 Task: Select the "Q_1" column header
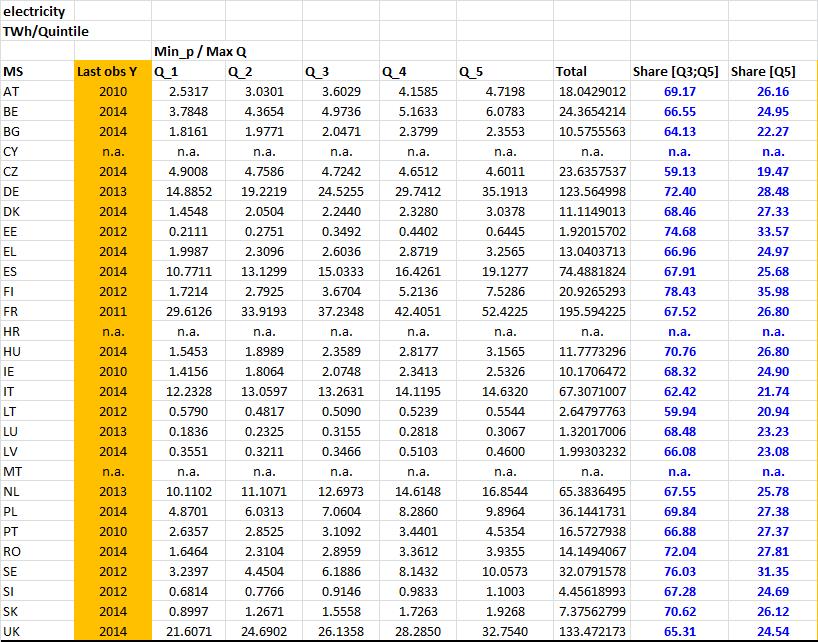click(167, 71)
